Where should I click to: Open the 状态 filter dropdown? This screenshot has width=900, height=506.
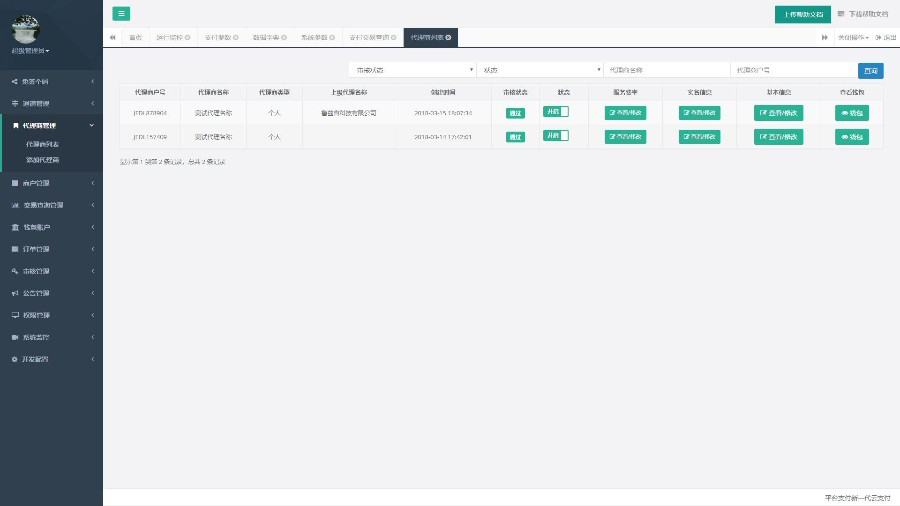[540, 70]
